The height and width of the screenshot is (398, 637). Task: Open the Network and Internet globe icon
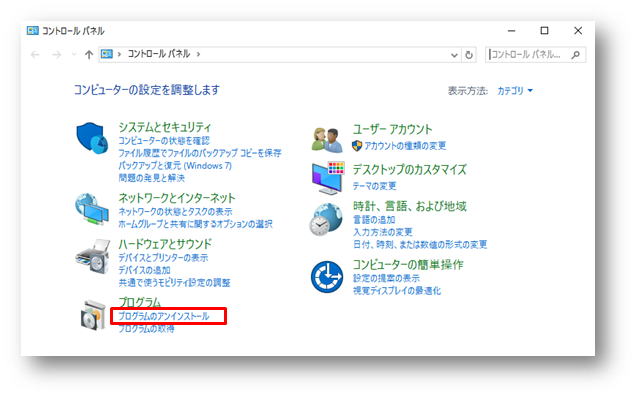click(x=92, y=209)
